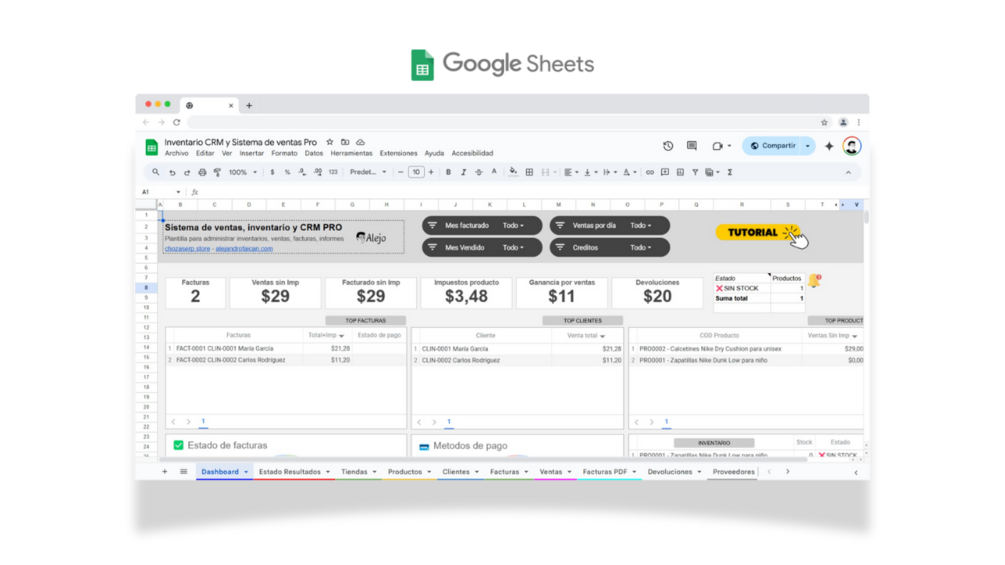This screenshot has width=1005, height=565.
Task: Click the font size field
Action: coord(416,172)
